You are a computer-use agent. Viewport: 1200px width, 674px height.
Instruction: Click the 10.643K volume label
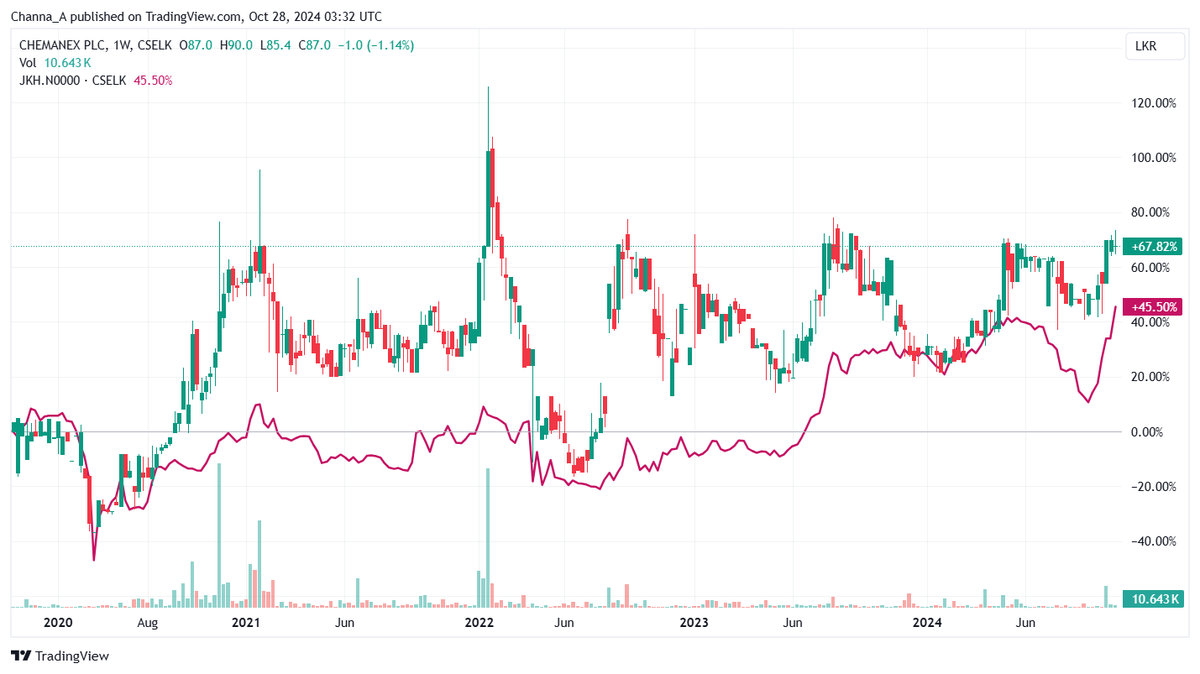coord(1153,599)
